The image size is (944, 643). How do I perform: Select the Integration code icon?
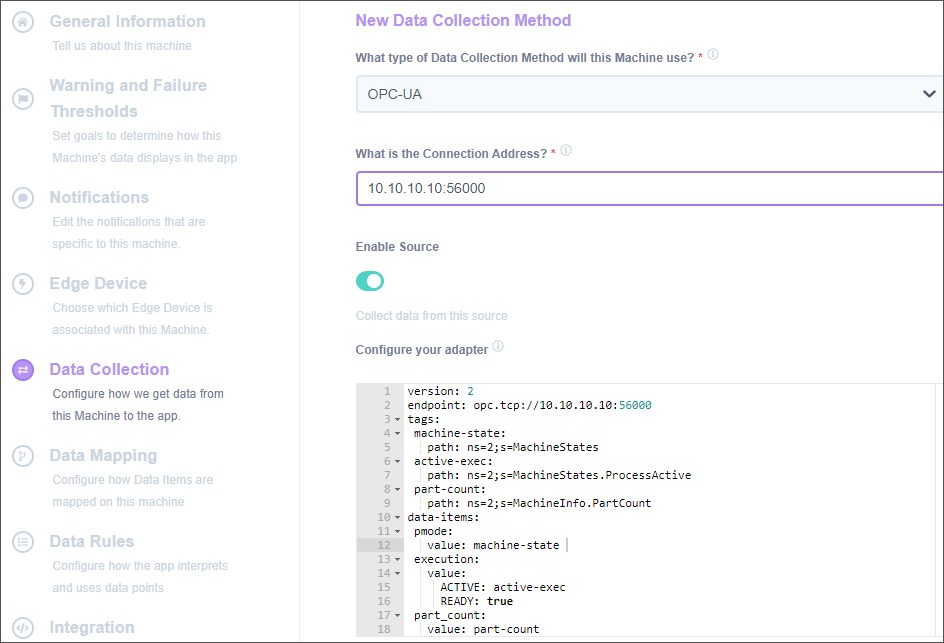pos(22,627)
